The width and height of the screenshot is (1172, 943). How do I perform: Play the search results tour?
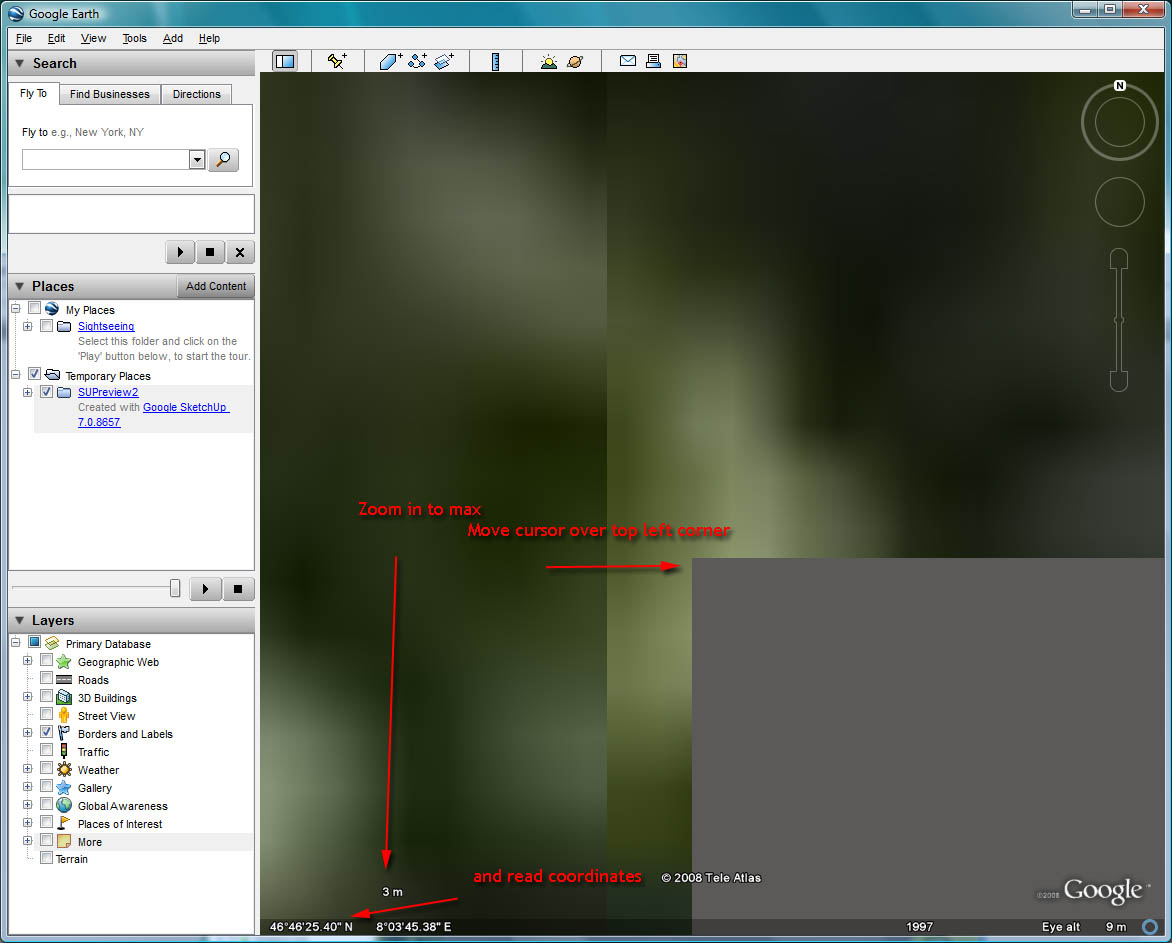click(x=180, y=253)
